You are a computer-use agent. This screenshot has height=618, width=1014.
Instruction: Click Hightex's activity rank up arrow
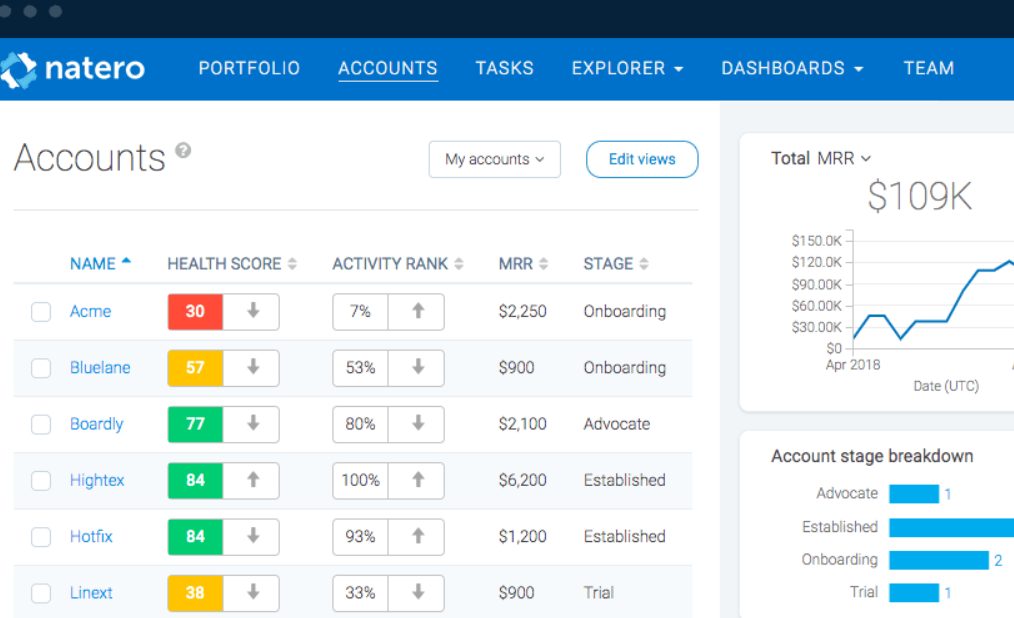click(418, 480)
